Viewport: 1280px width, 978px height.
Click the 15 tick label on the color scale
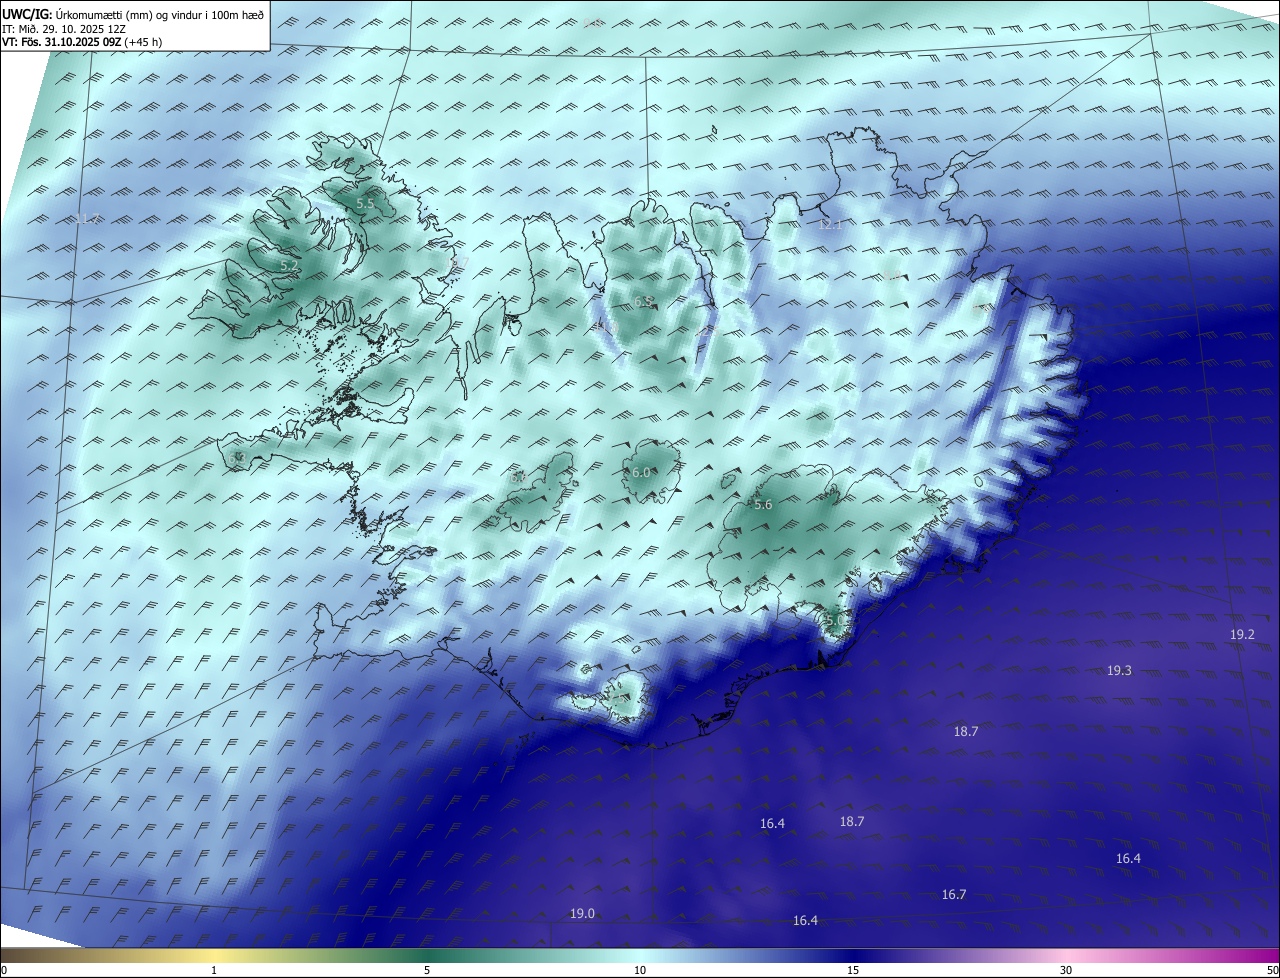coord(853,971)
